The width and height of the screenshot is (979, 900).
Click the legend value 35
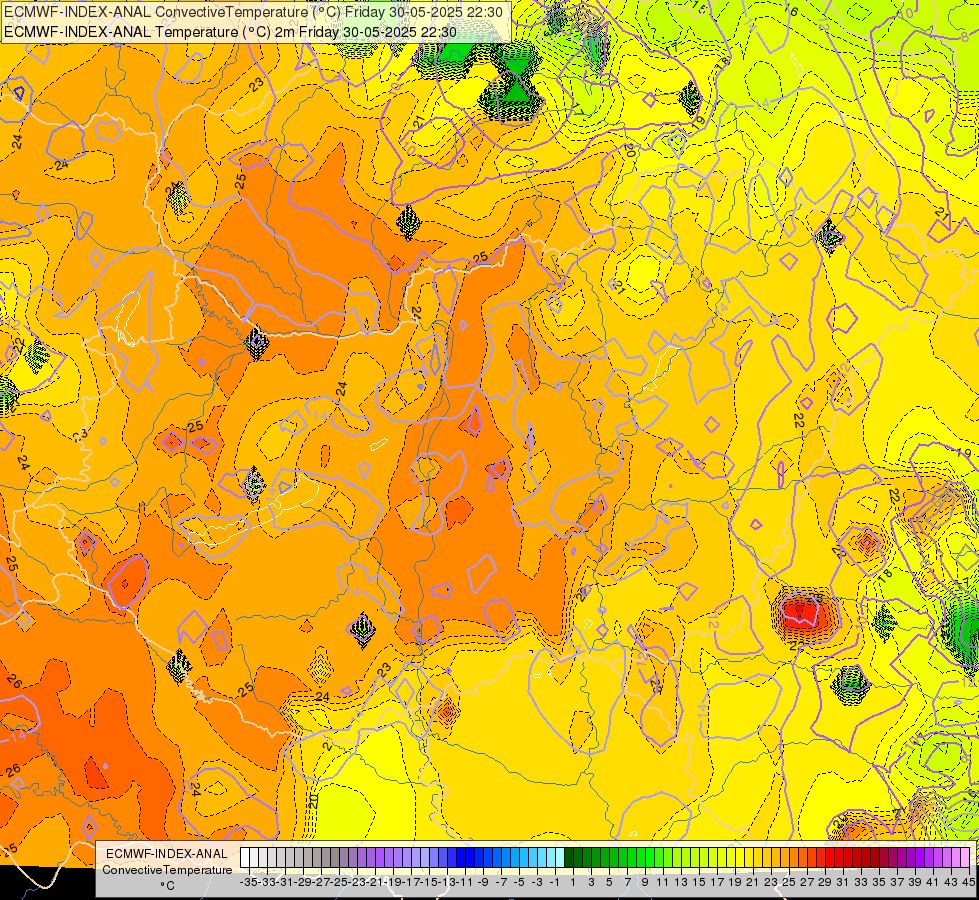[x=880, y=882]
